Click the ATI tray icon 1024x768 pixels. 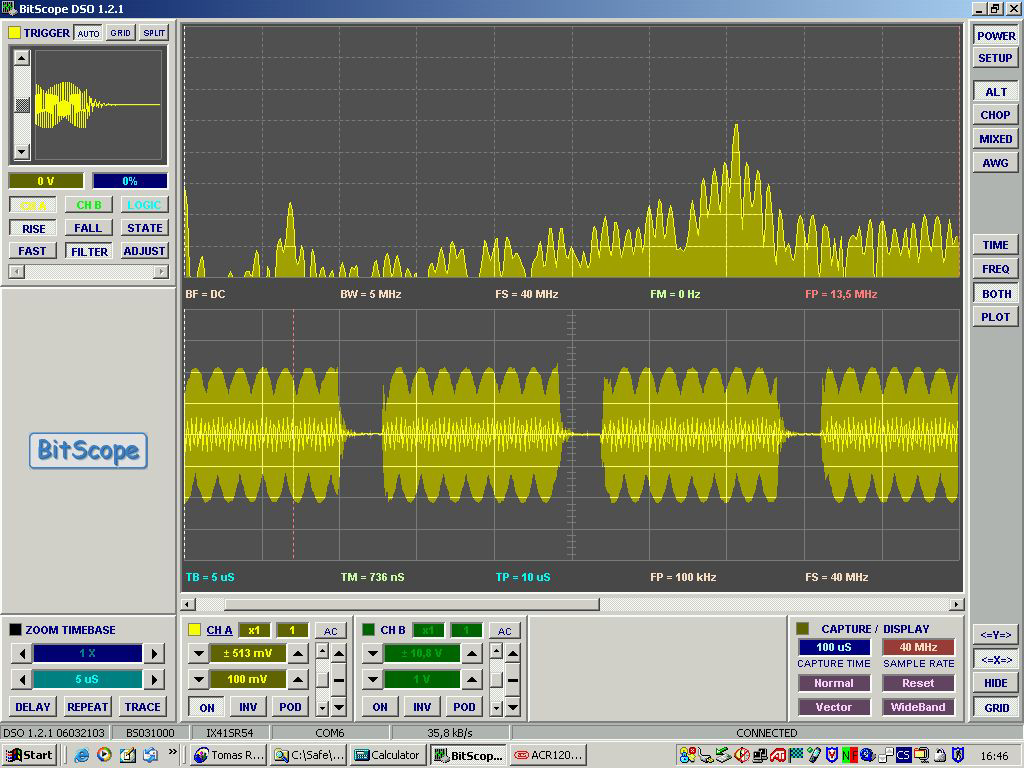[778, 755]
